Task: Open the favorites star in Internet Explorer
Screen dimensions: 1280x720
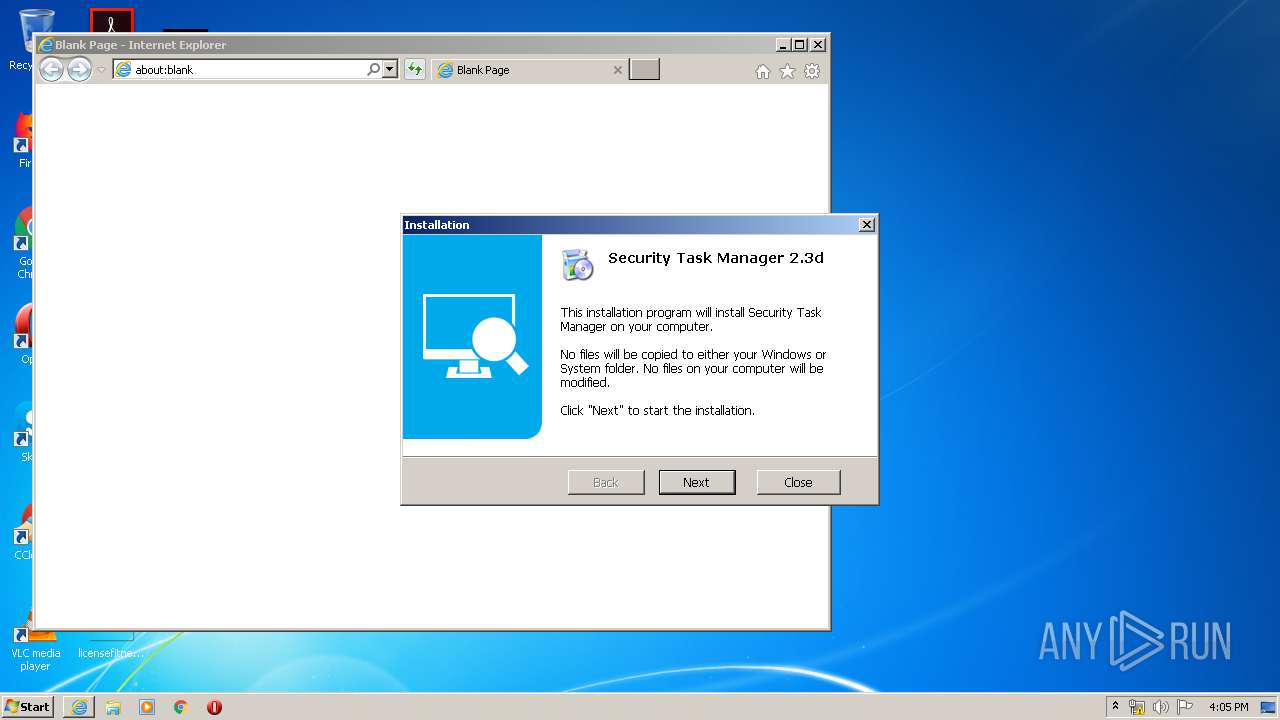Action: pos(787,71)
